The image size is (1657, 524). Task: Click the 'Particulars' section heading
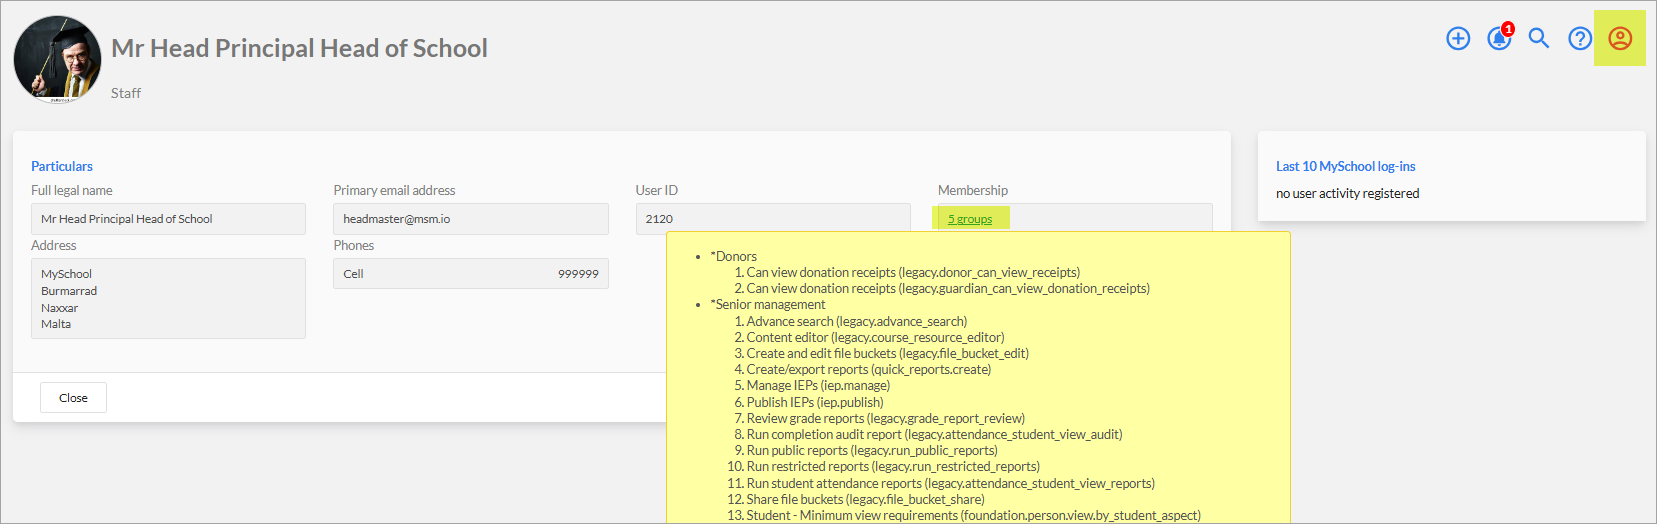[x=62, y=166]
